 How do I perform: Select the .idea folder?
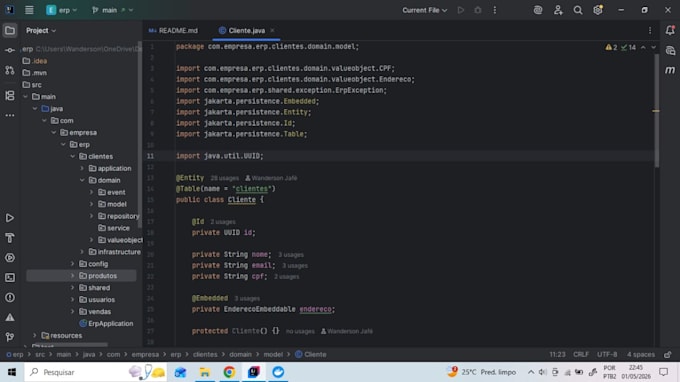tap(35, 61)
